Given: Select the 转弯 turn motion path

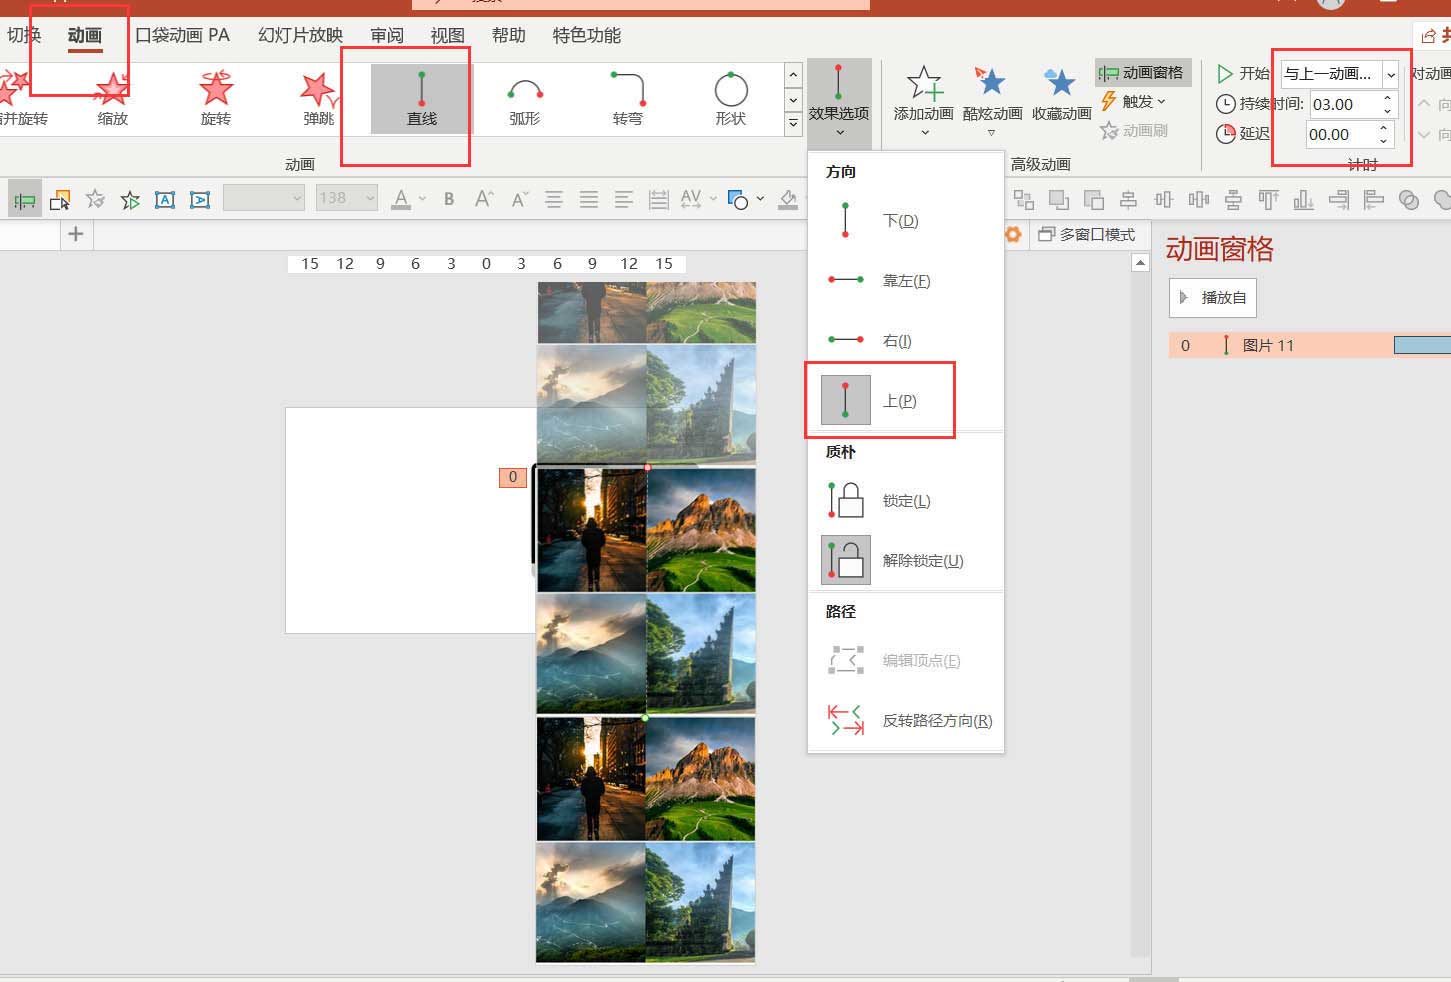Looking at the screenshot, I should pos(627,99).
